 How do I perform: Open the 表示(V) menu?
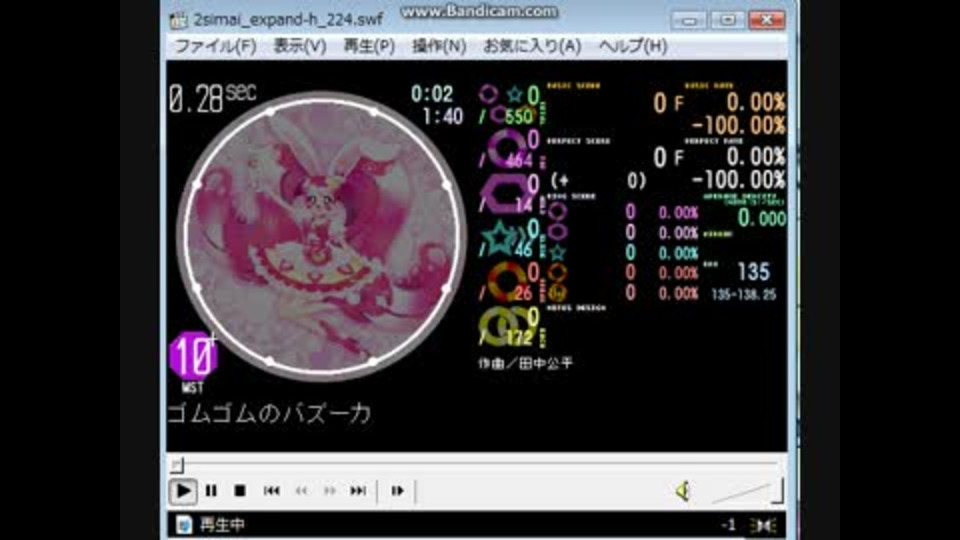(x=299, y=46)
